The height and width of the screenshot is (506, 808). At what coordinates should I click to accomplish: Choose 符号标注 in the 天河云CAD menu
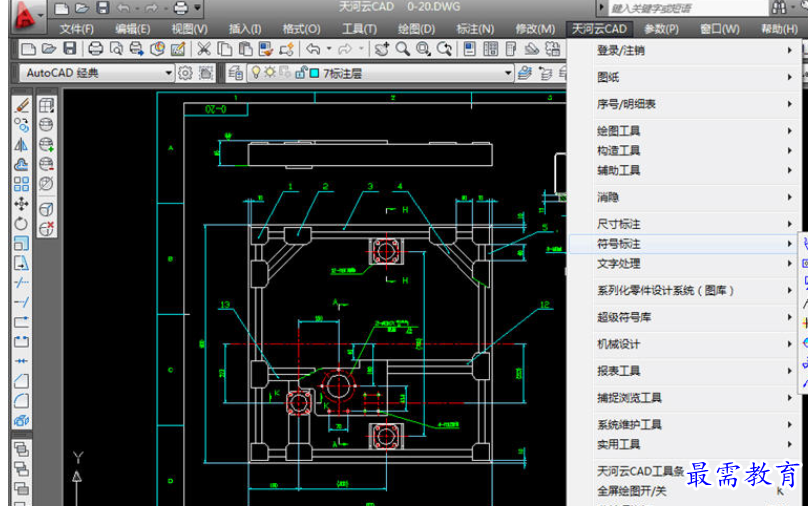(683, 244)
